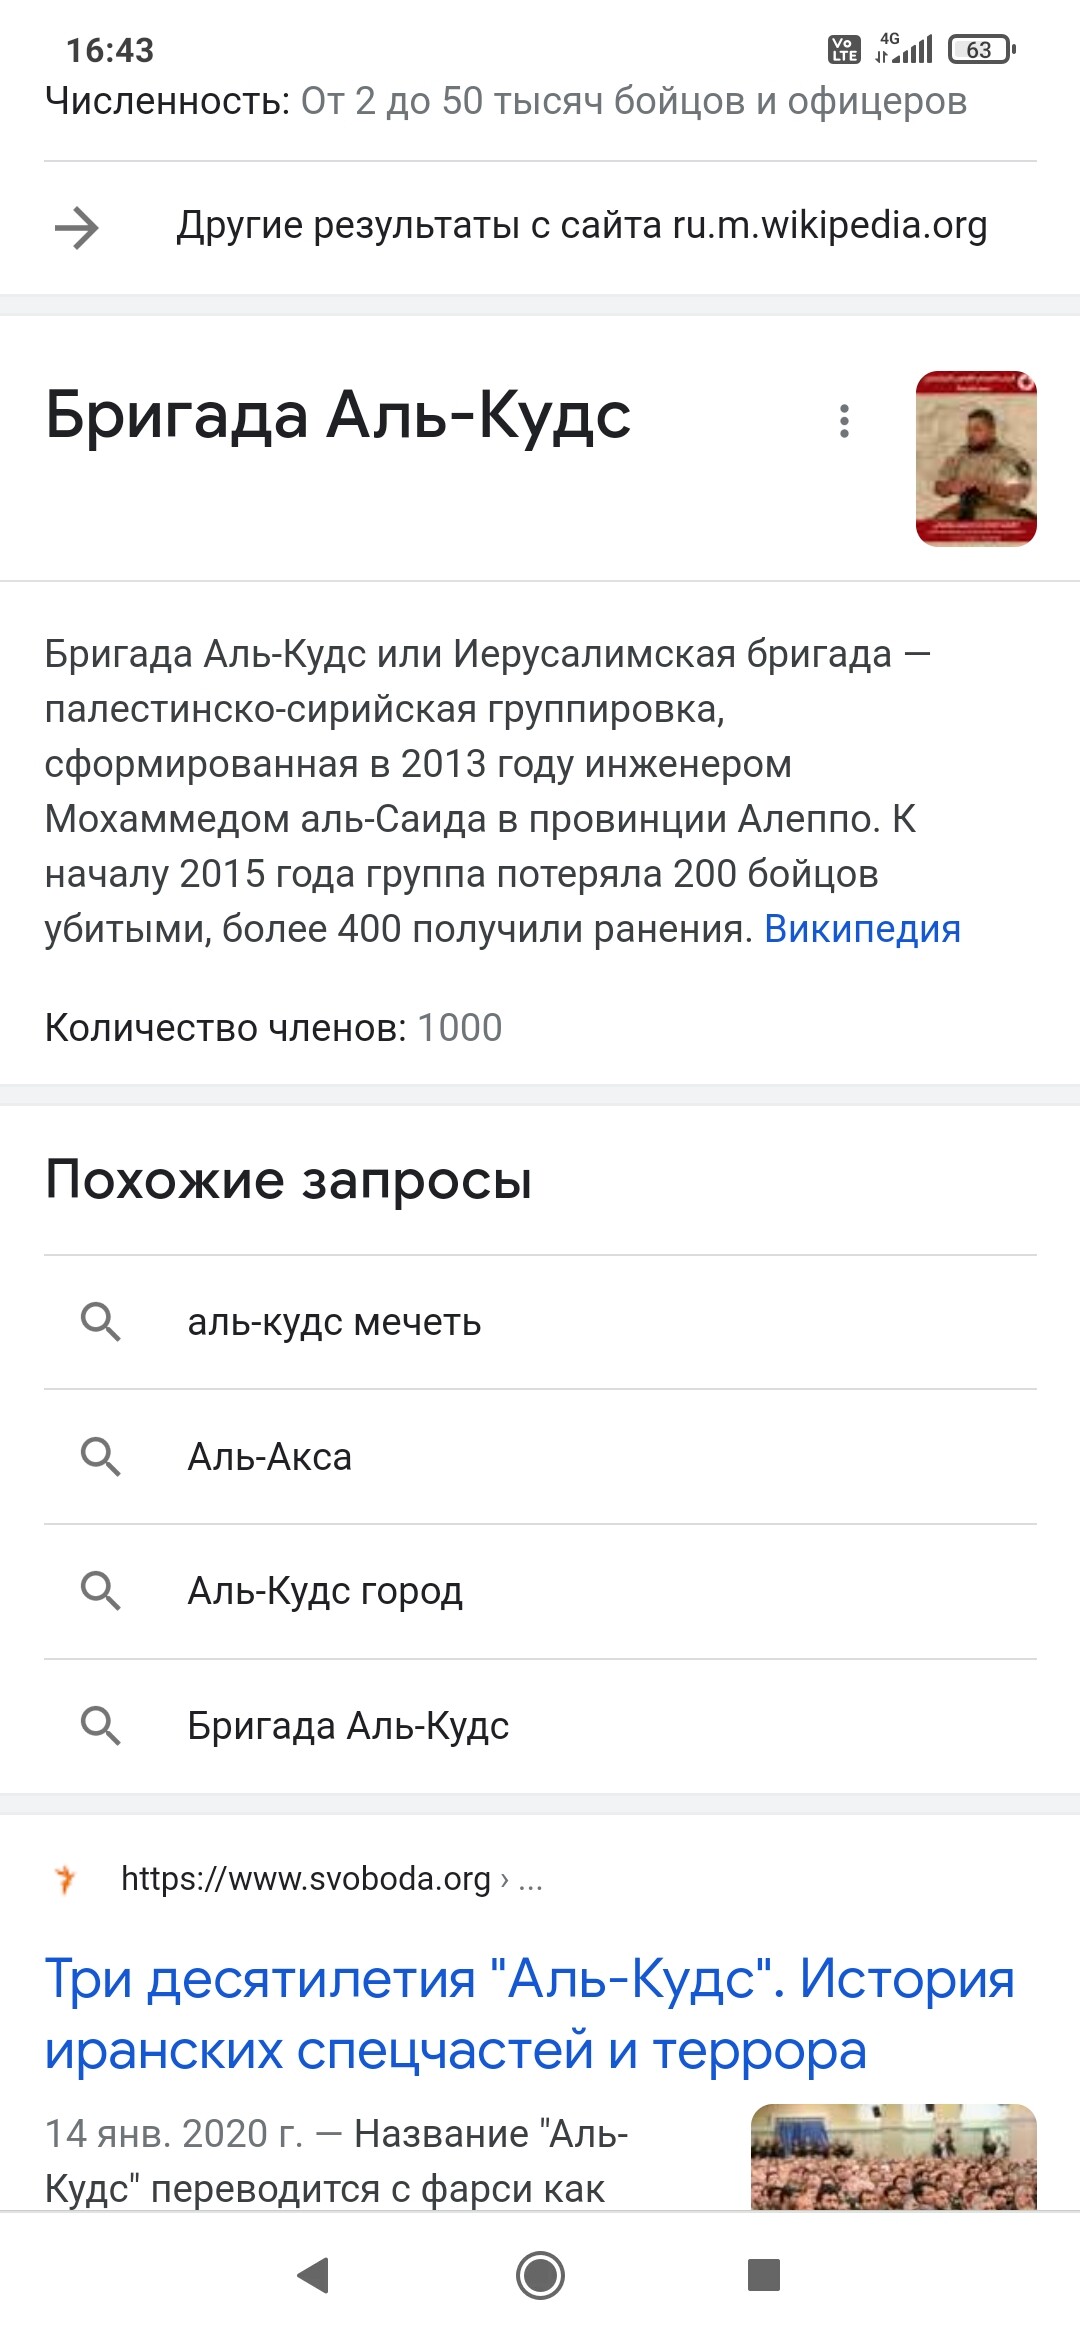Viewport: 1080px width, 2340px height.
Task: Tap the search icon beside Бригада Аль-Кудс suggestion
Action: tap(100, 1726)
